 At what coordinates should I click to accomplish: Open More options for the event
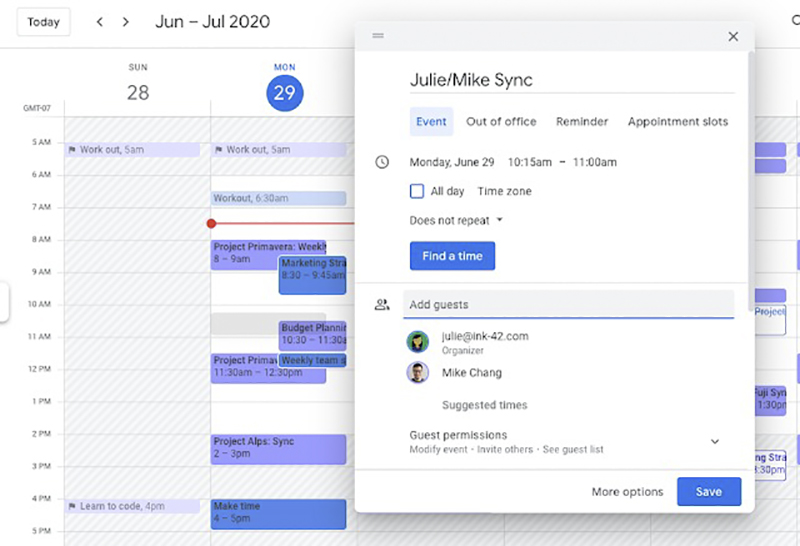coord(627,491)
